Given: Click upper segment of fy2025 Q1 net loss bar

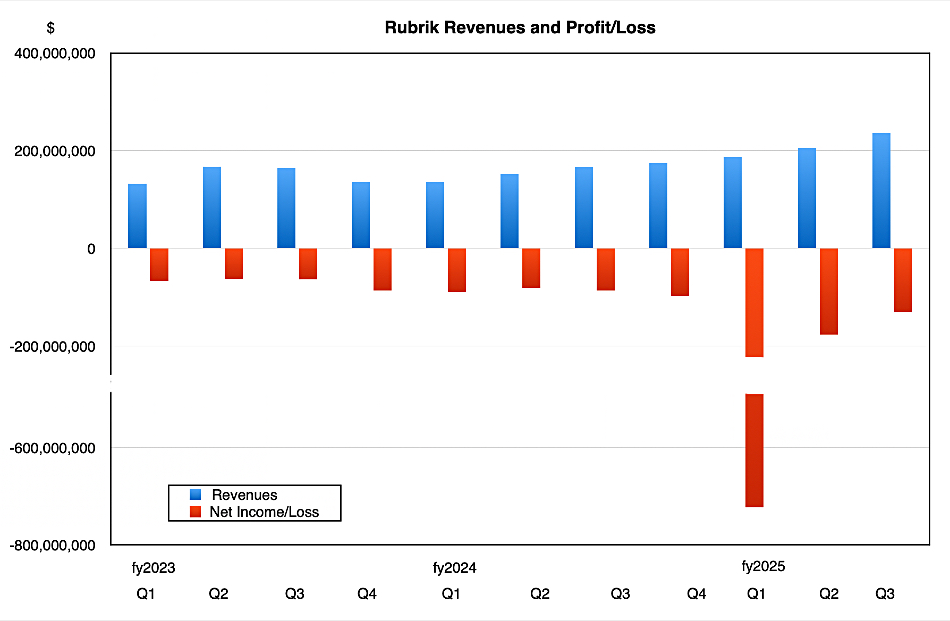Looking at the screenshot, I should click(754, 303).
